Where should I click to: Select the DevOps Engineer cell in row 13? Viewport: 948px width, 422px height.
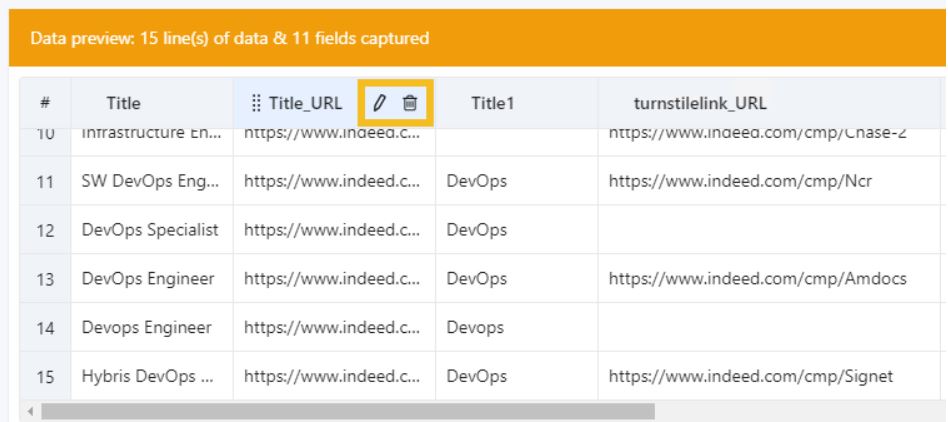point(148,279)
